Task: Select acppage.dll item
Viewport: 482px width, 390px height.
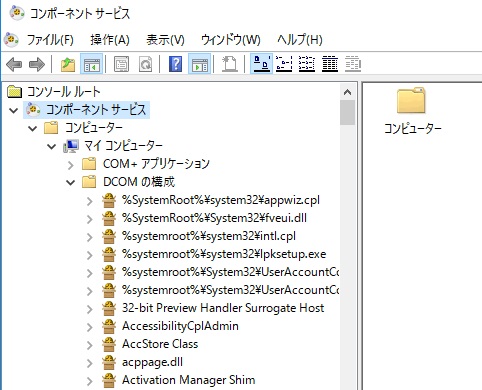Action: pyautogui.click(x=152, y=362)
